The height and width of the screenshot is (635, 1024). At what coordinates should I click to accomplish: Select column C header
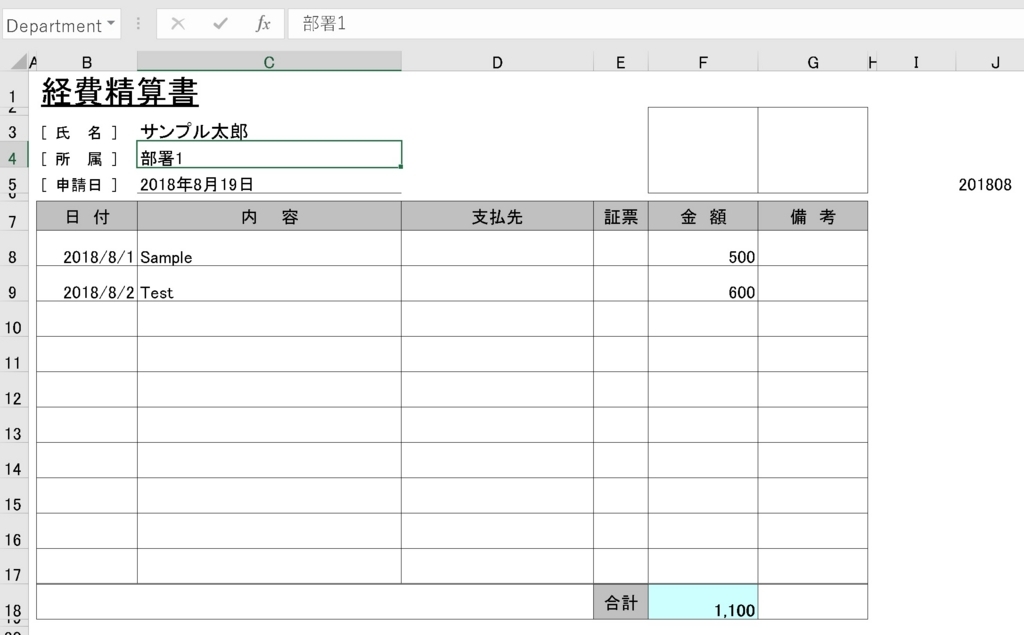269,62
